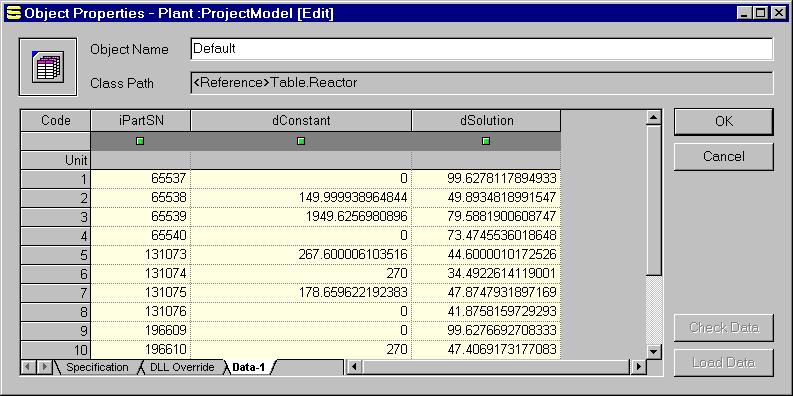Confirm with the OK button
793x396 pixels.
point(723,121)
